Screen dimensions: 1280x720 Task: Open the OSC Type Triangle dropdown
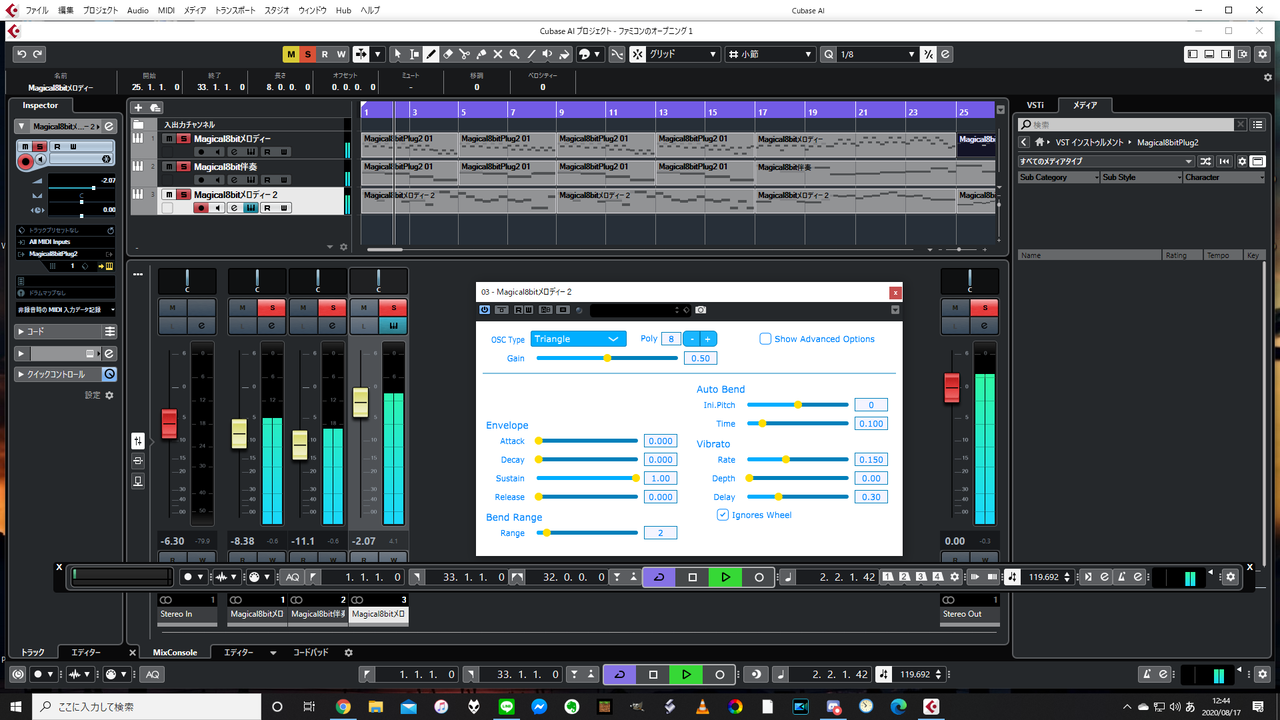579,339
